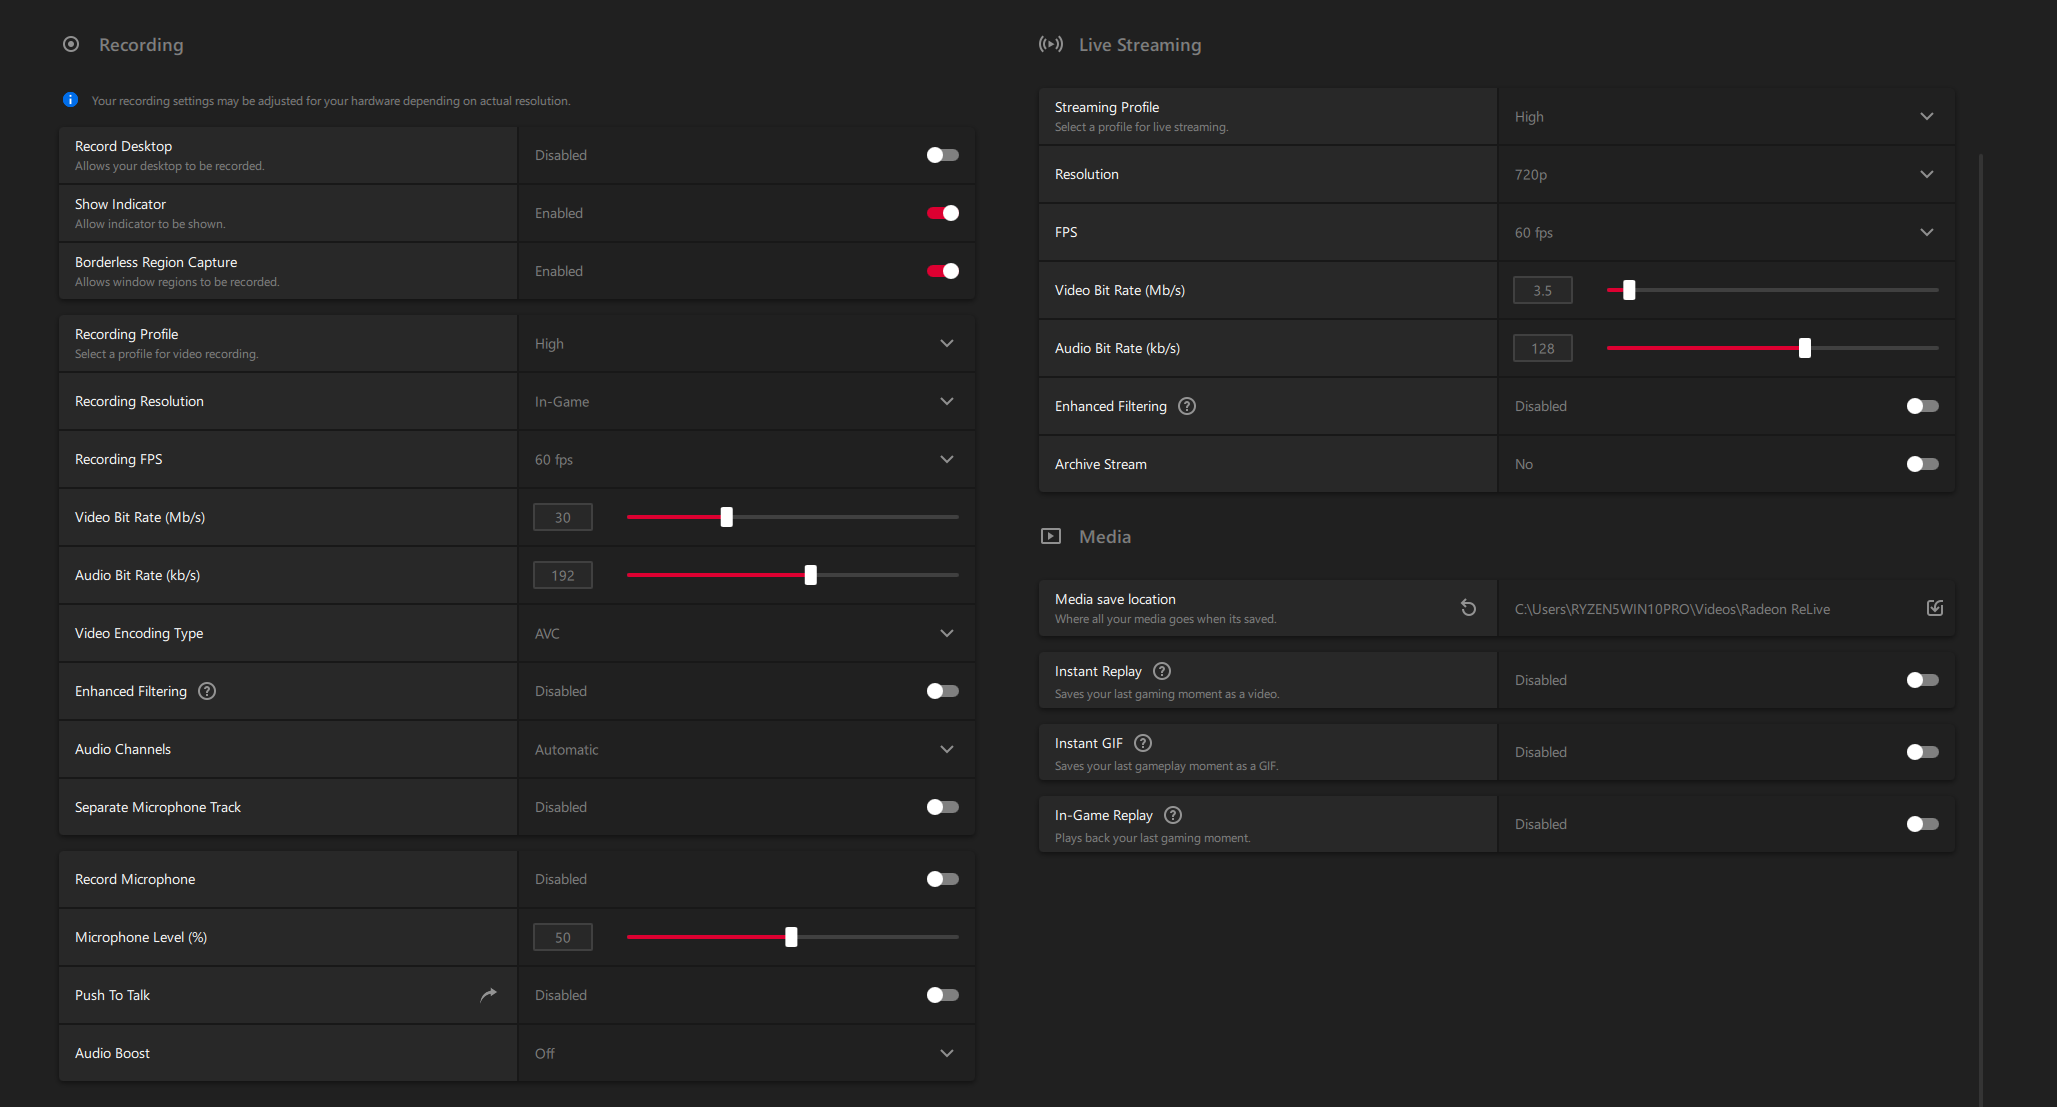The image size is (2057, 1107).
Task: Expand the Recording Profile dropdown
Action: tap(746, 344)
